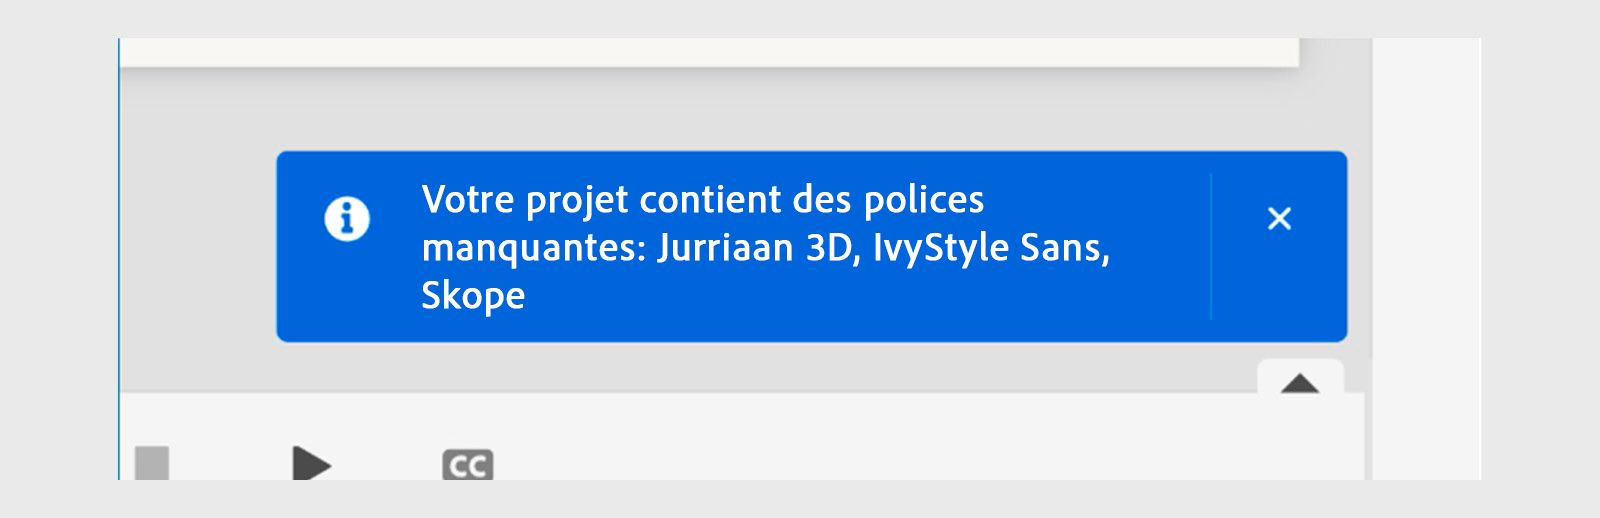The height and width of the screenshot is (518, 1600).
Task: Click the word "polices" in the notification
Action: (923, 200)
